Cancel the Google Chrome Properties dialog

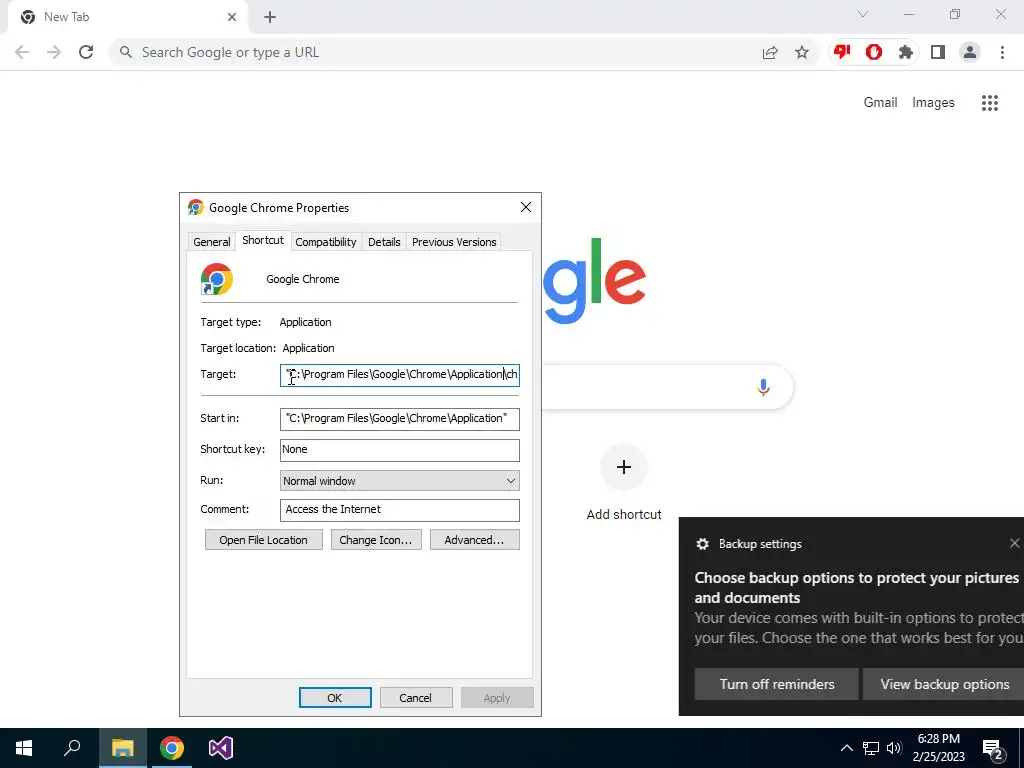[415, 697]
